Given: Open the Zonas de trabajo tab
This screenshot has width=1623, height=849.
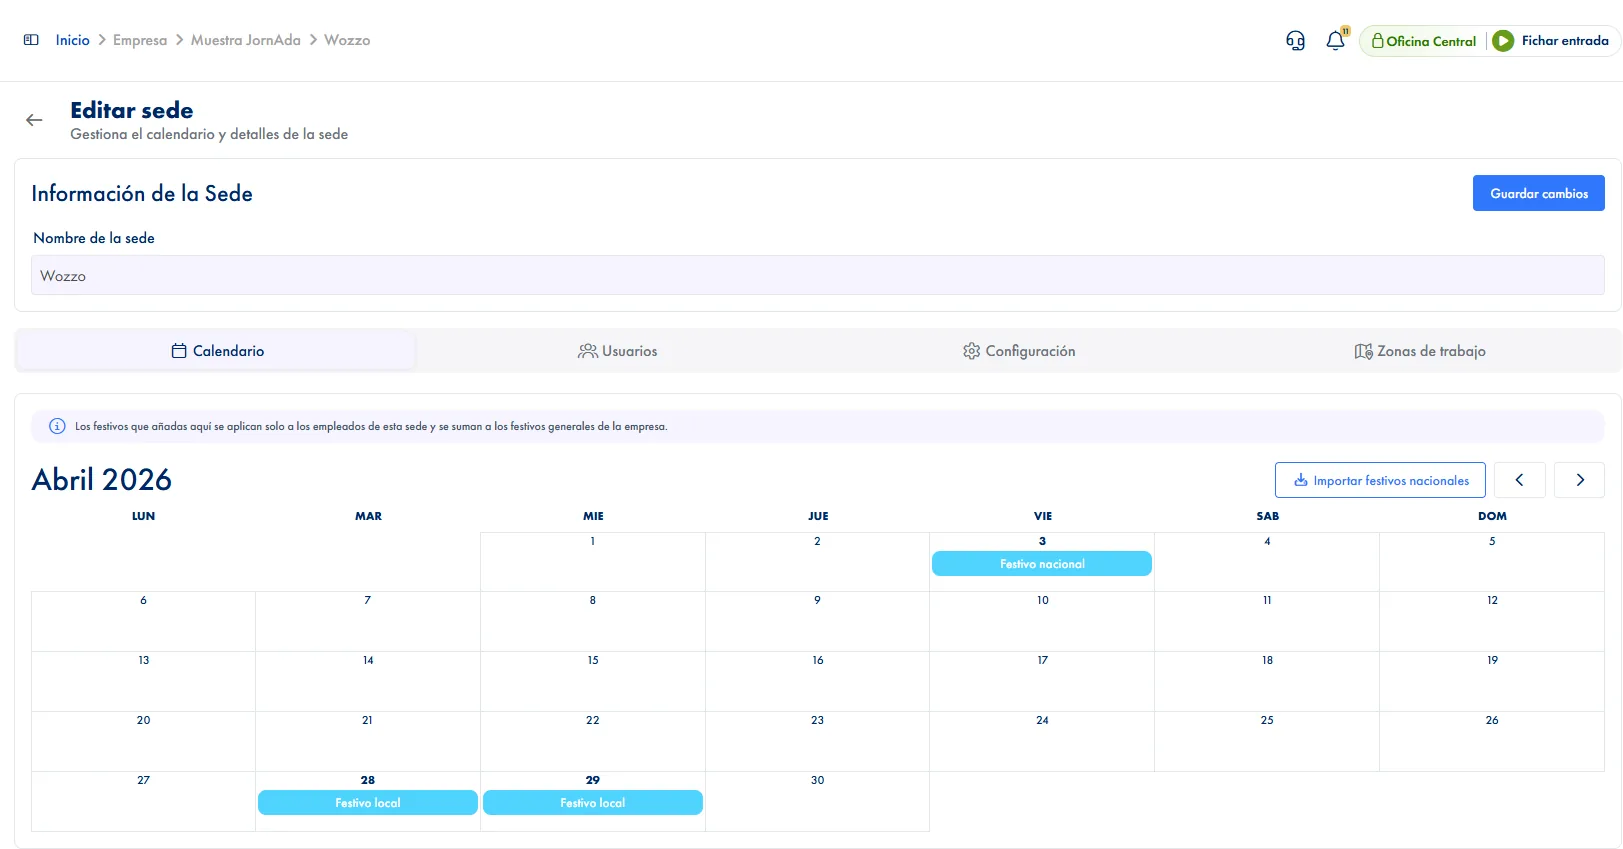Looking at the screenshot, I should point(1419,351).
